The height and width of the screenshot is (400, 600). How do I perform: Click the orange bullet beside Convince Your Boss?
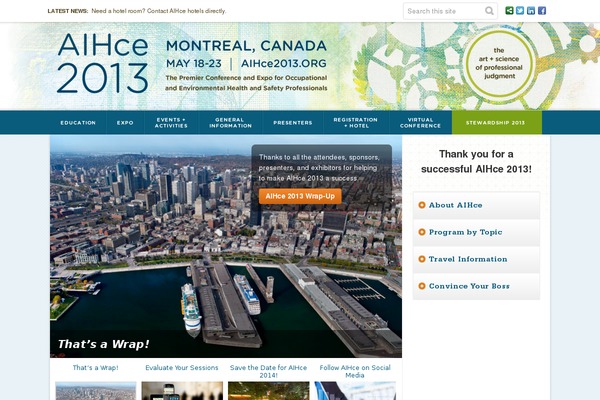pos(422,286)
